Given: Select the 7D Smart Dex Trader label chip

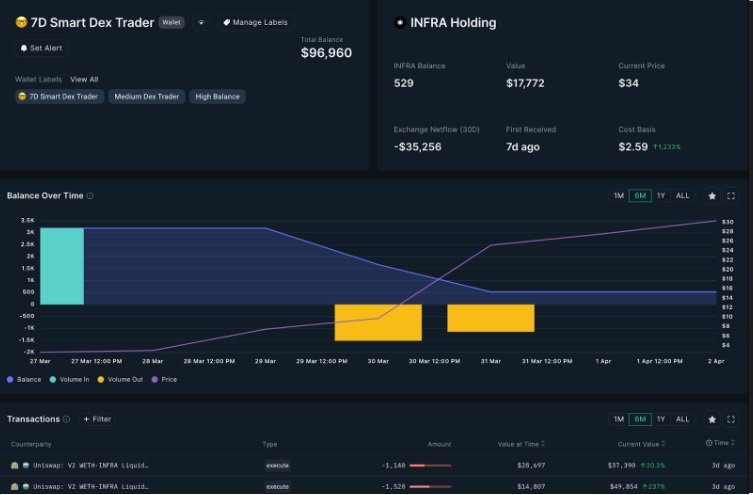Looking at the screenshot, I should click(x=59, y=97).
